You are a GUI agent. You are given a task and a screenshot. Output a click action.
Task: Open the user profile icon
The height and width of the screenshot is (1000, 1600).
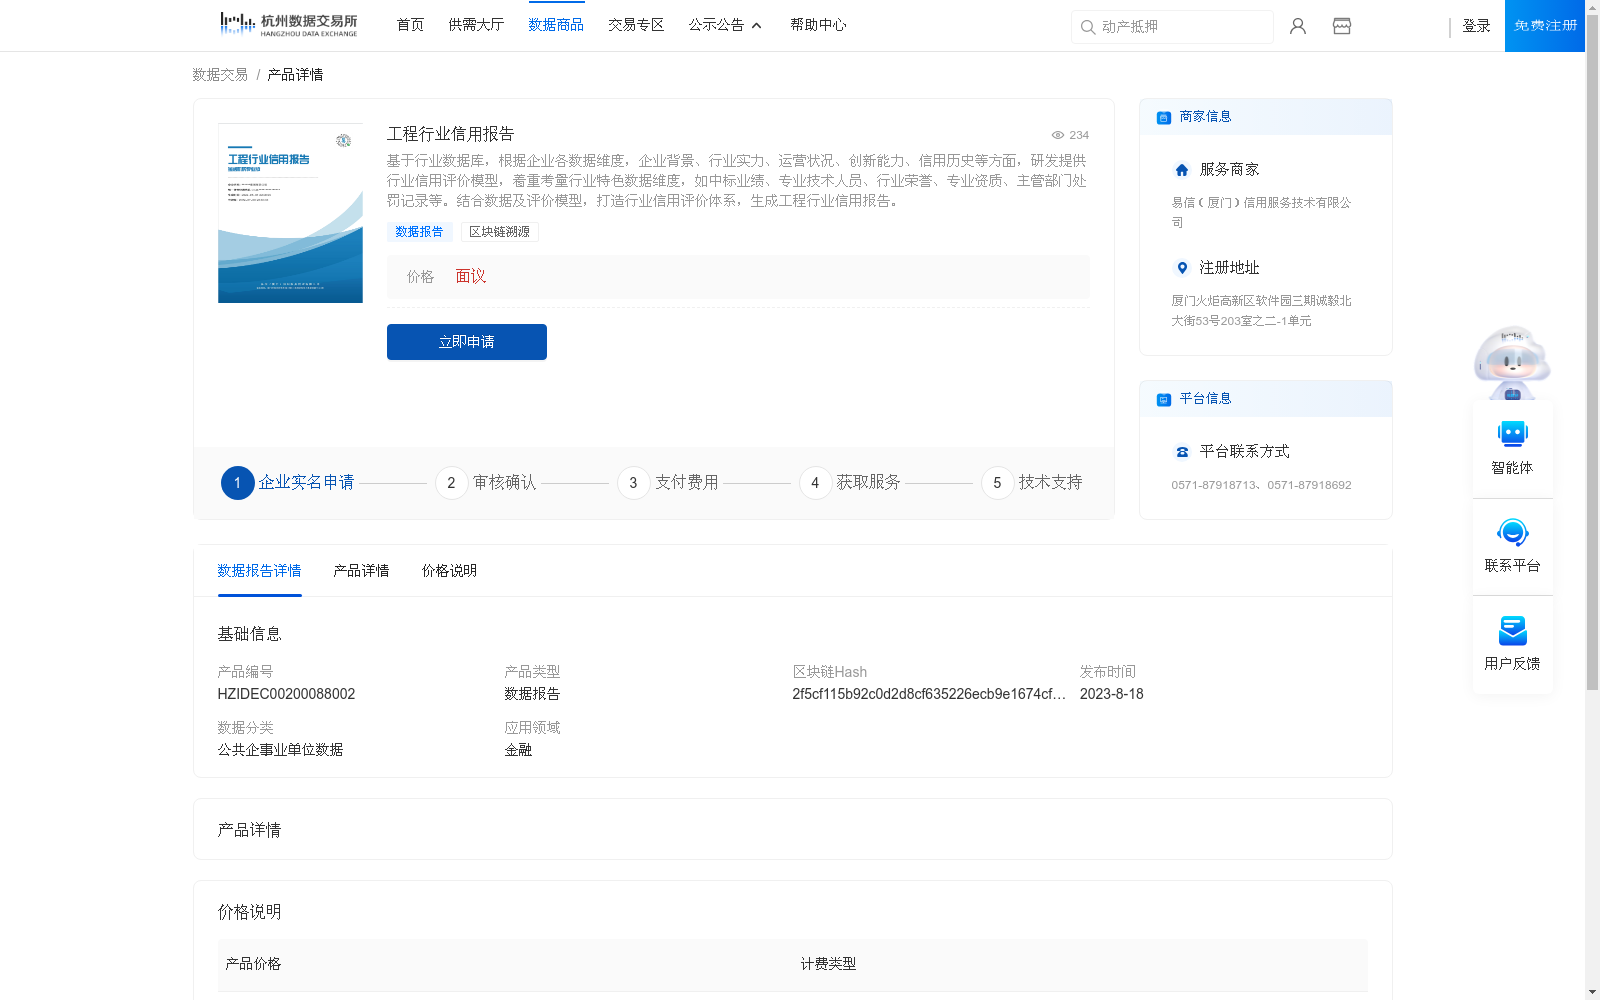1298,26
